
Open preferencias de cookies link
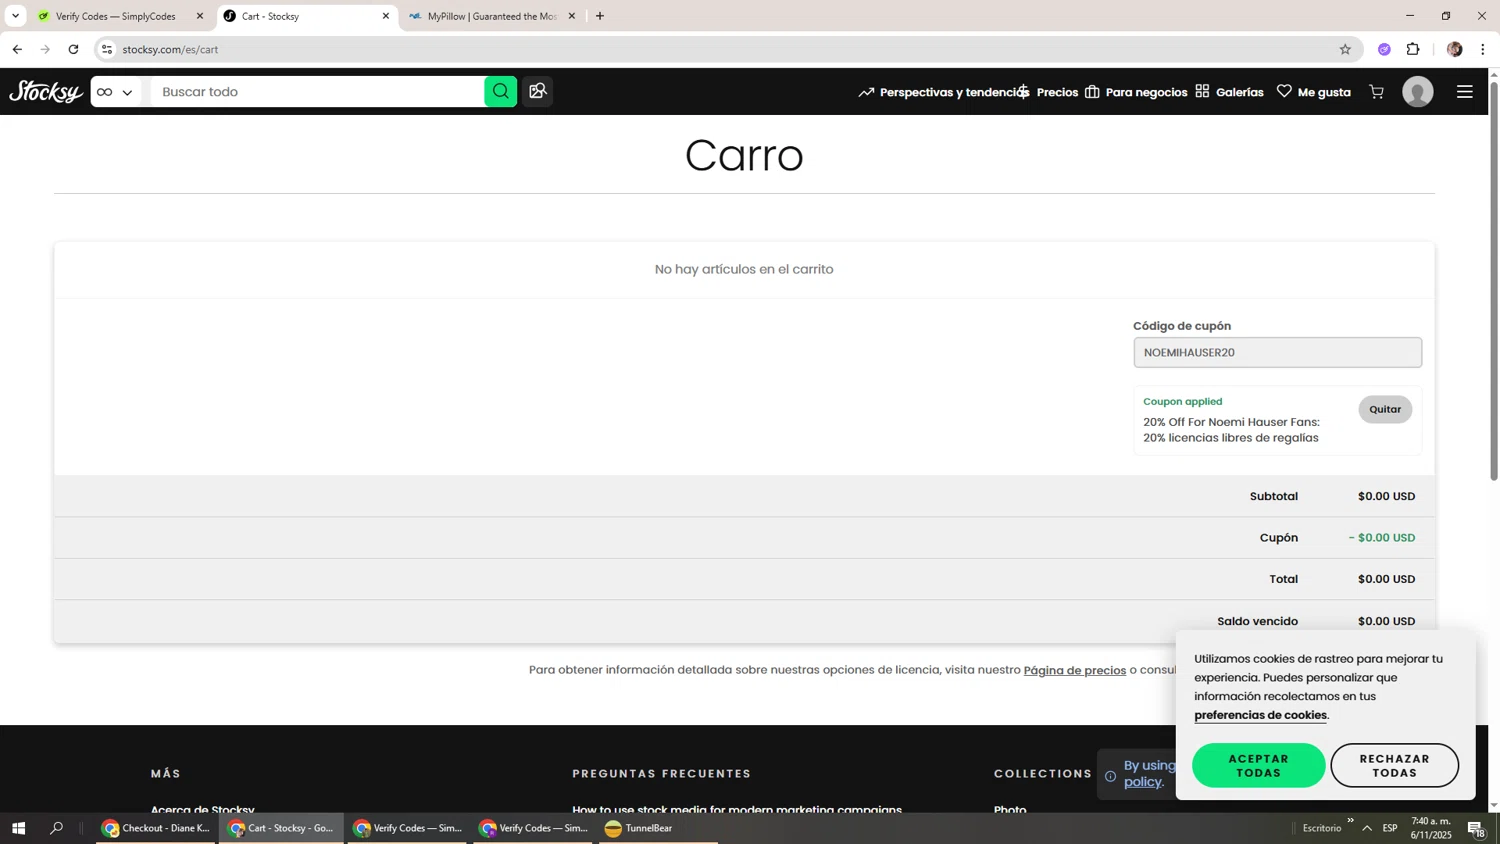pyautogui.click(x=1260, y=715)
